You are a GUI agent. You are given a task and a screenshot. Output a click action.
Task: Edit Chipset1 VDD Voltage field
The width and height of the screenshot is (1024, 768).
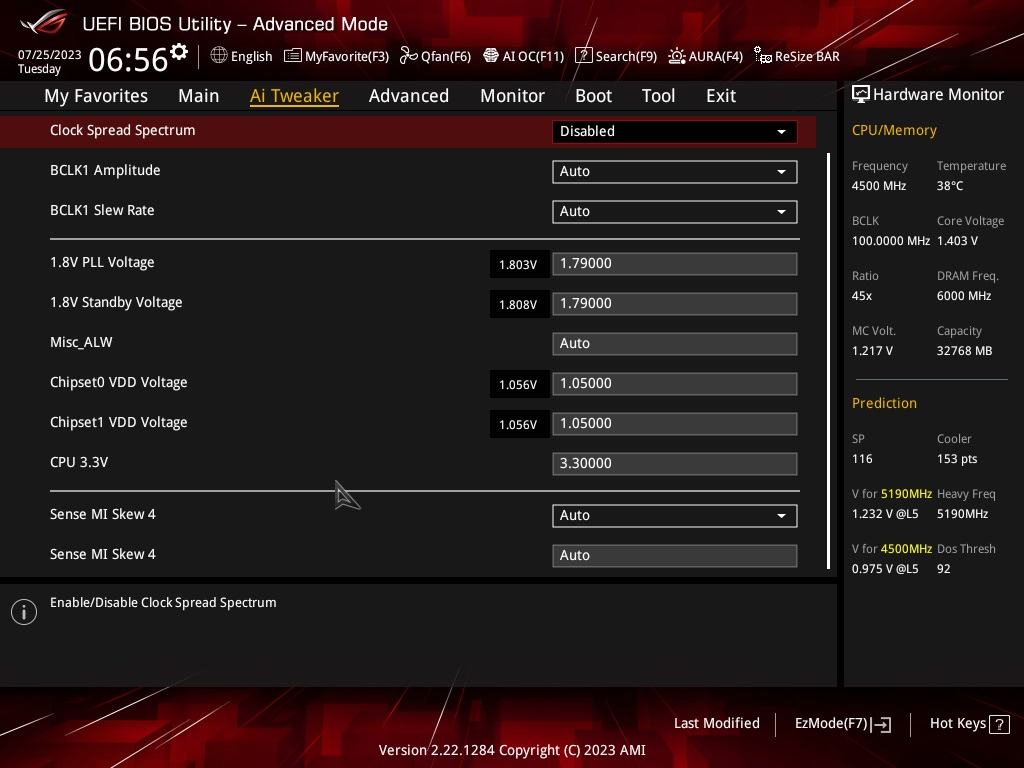coord(675,424)
